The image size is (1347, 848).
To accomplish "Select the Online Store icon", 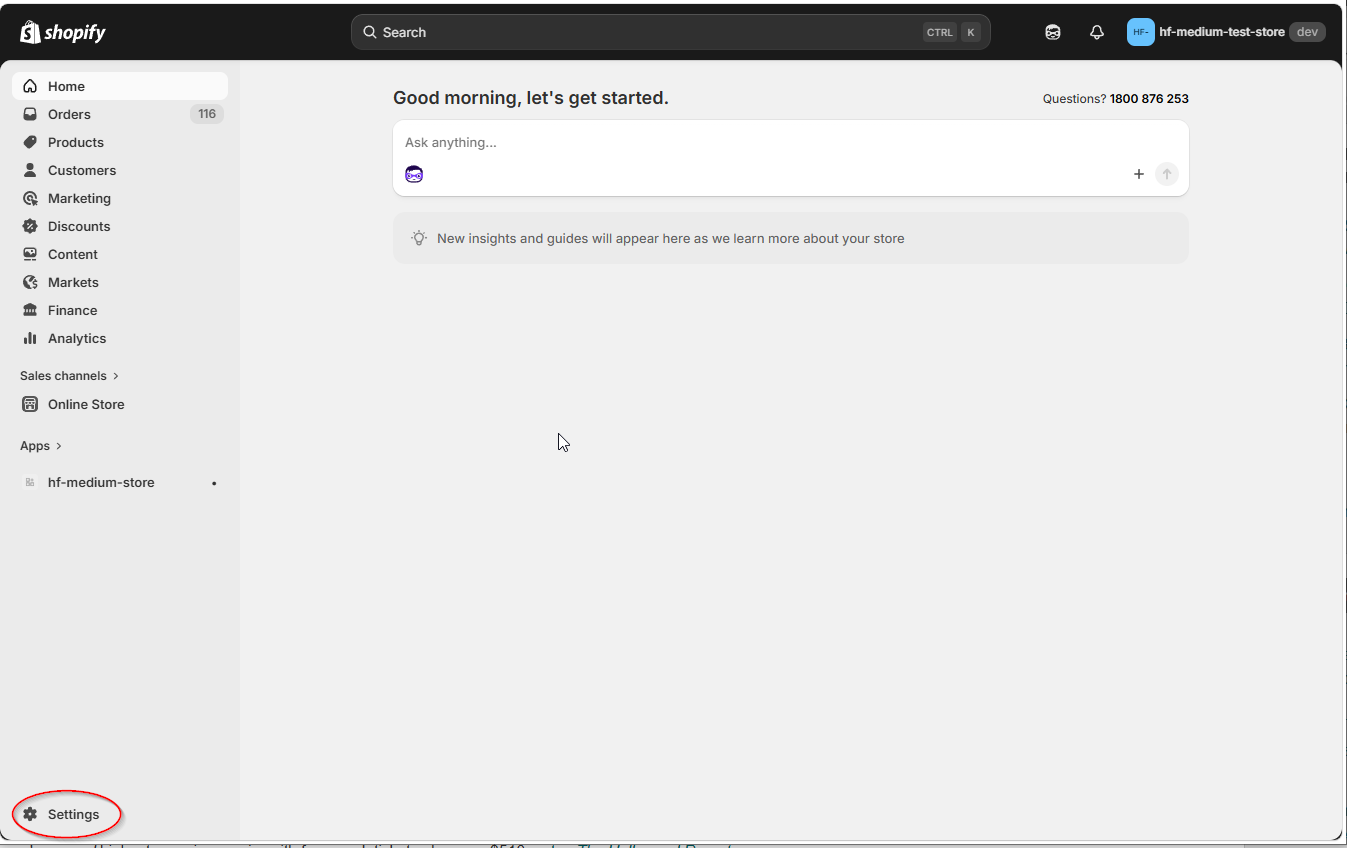I will (30, 403).
